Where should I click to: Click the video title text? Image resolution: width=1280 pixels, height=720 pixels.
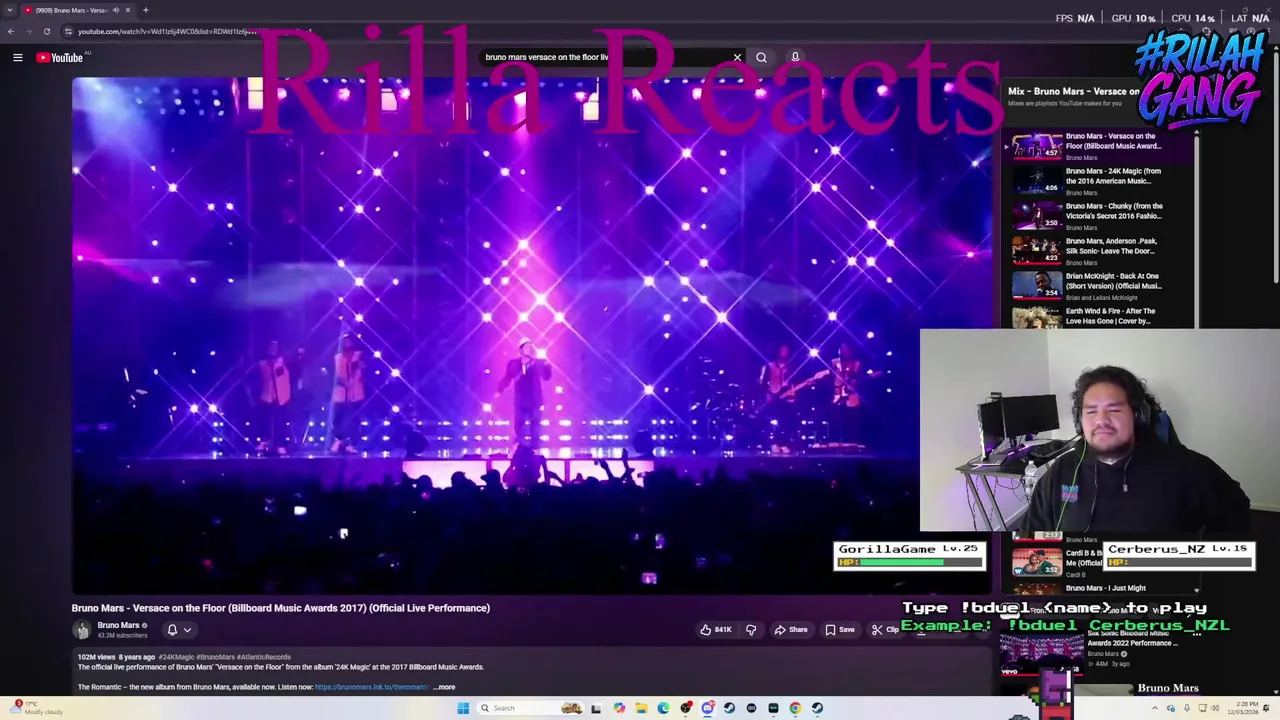click(x=280, y=608)
